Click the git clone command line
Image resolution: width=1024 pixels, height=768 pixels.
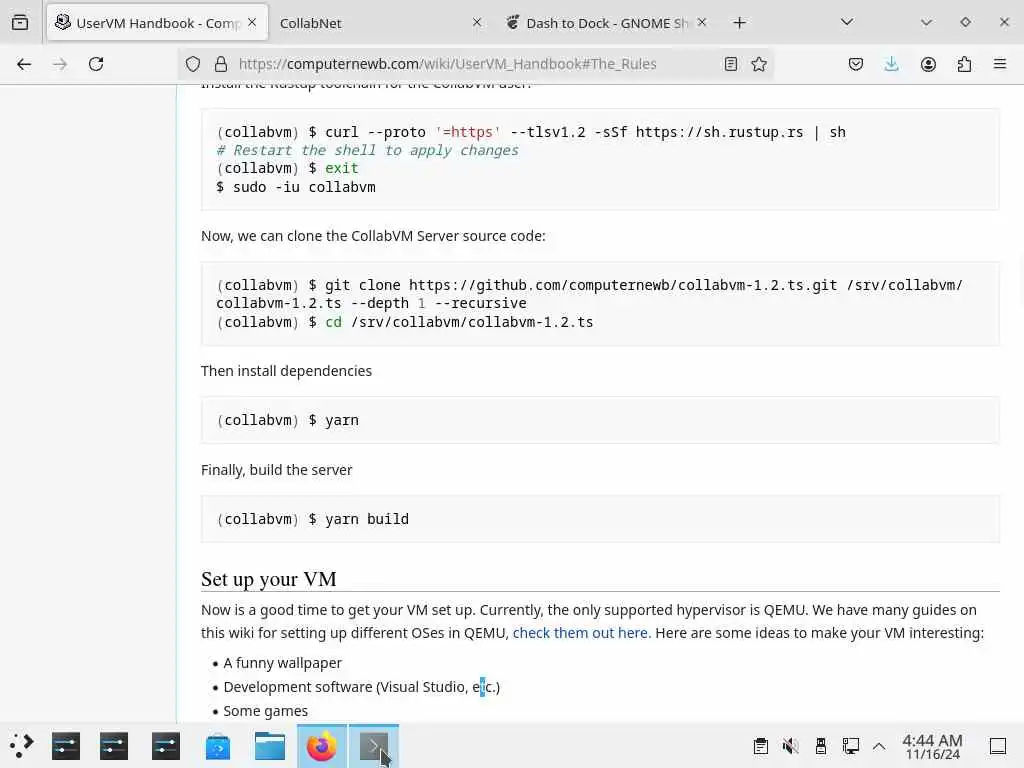coord(589,295)
